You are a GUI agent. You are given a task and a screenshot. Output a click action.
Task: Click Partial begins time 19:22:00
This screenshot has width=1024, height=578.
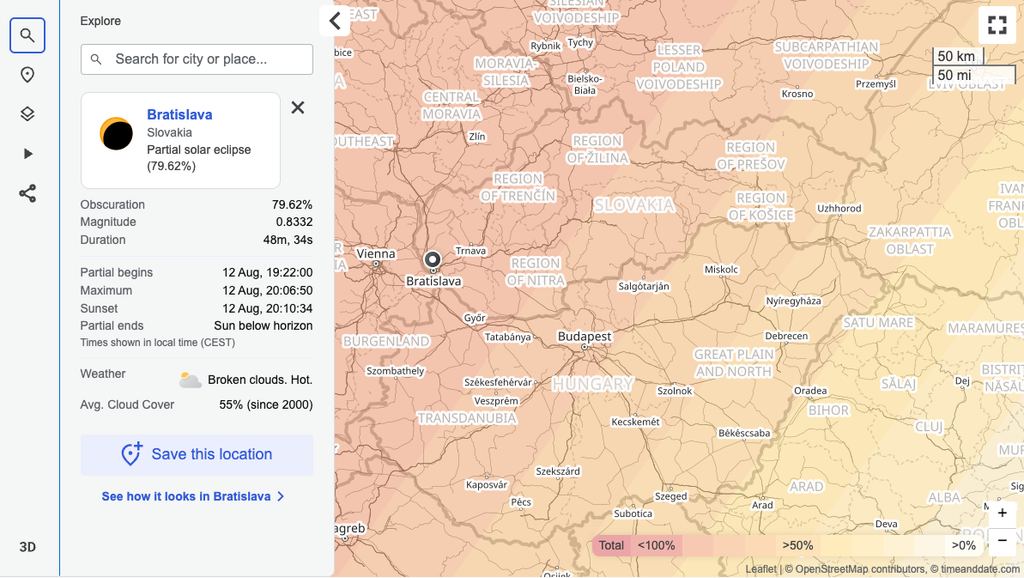point(267,272)
